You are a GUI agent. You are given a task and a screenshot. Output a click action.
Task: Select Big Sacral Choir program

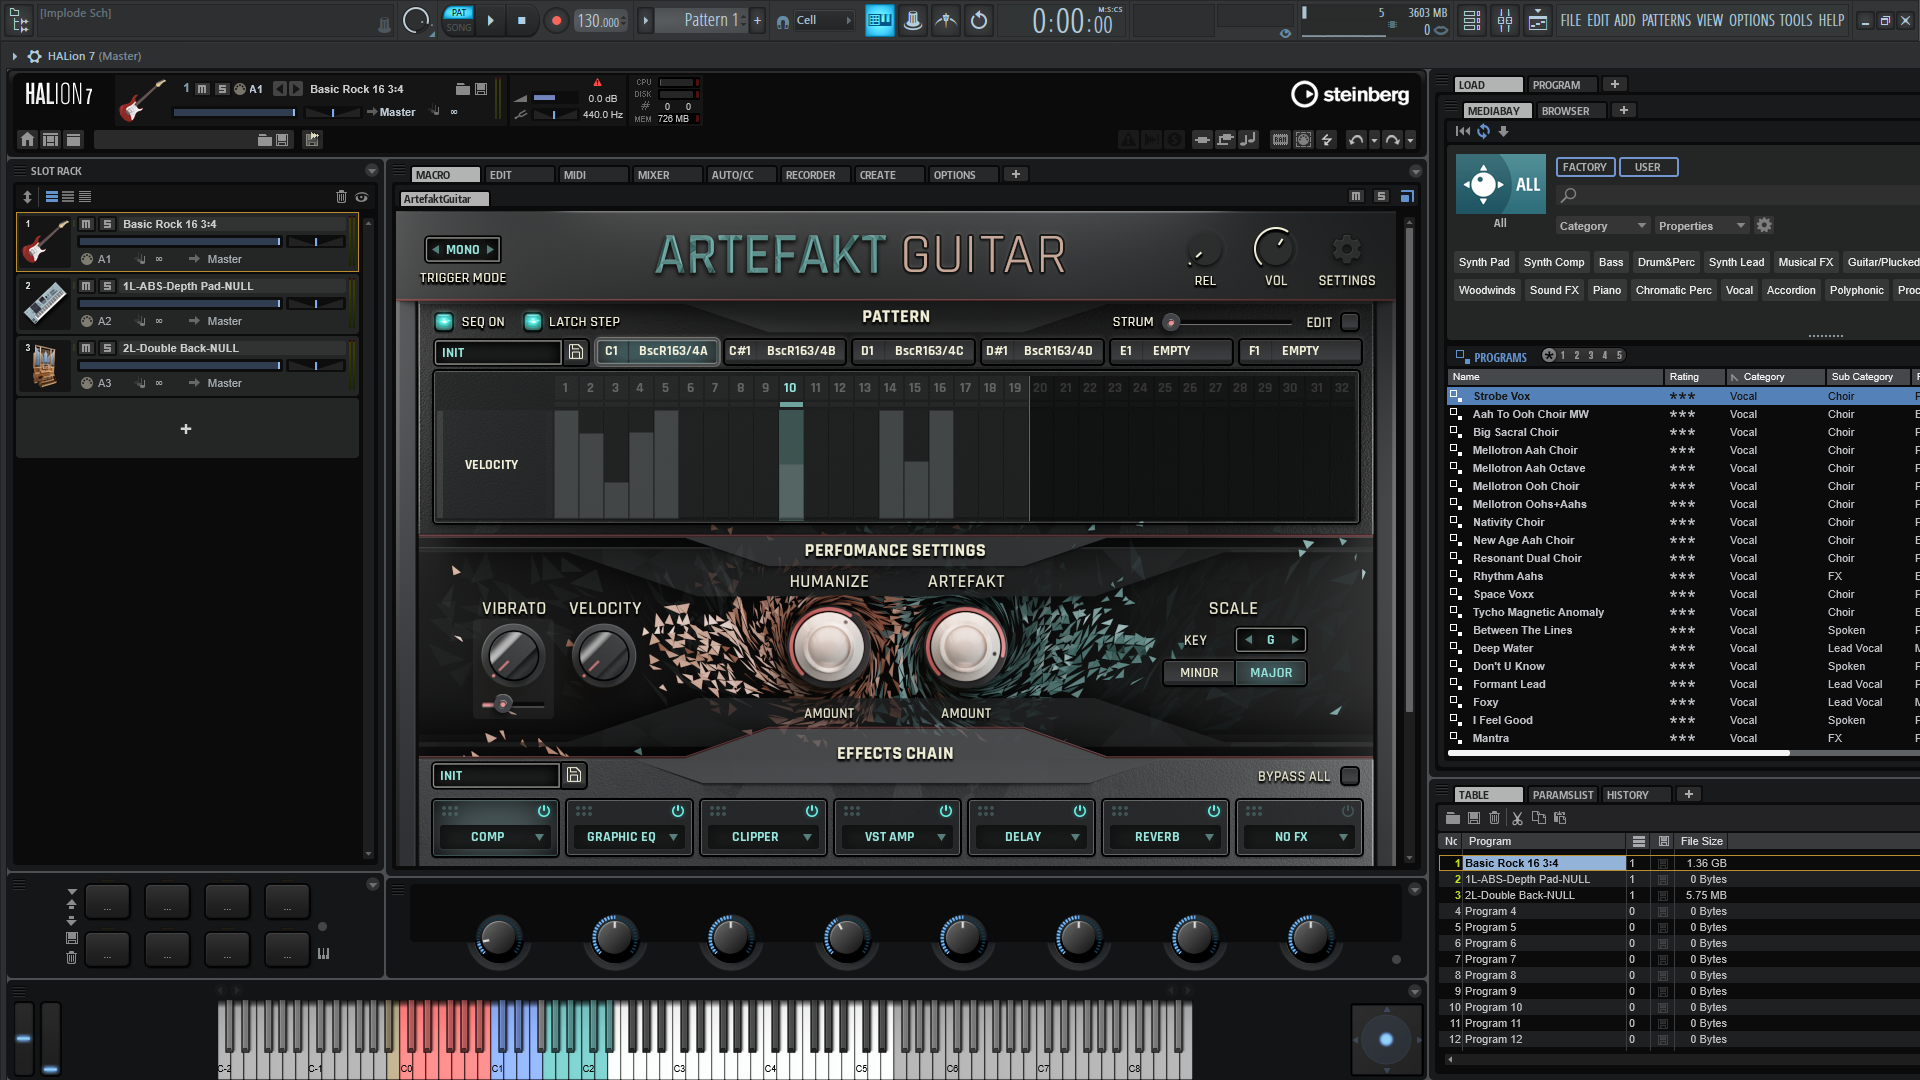[1515, 432]
